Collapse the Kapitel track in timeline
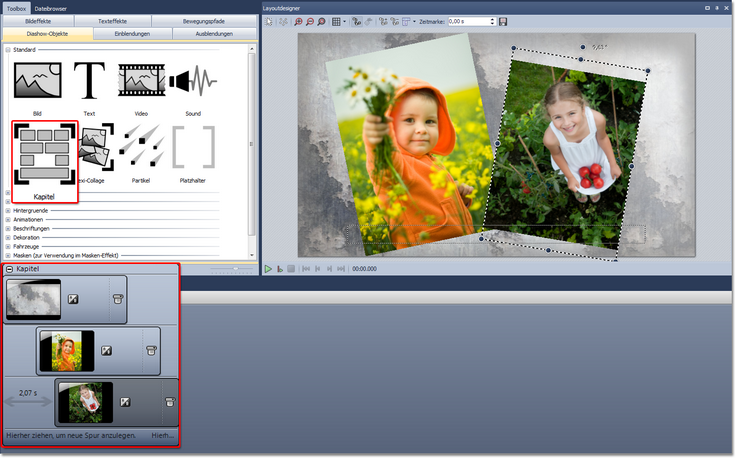This screenshot has height=458, width=736. coord(10,269)
